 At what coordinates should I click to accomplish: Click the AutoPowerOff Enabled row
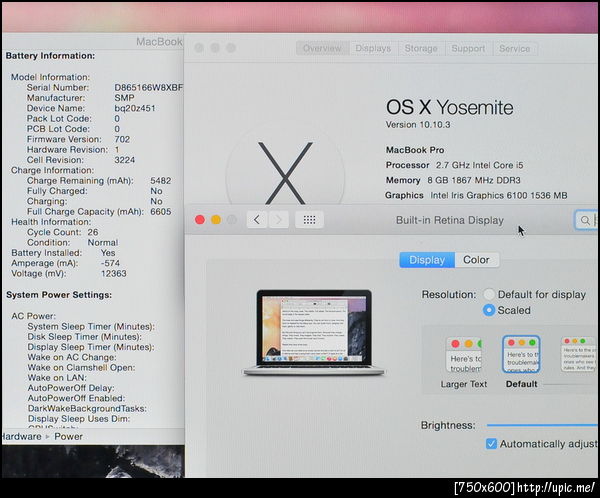click(76, 398)
